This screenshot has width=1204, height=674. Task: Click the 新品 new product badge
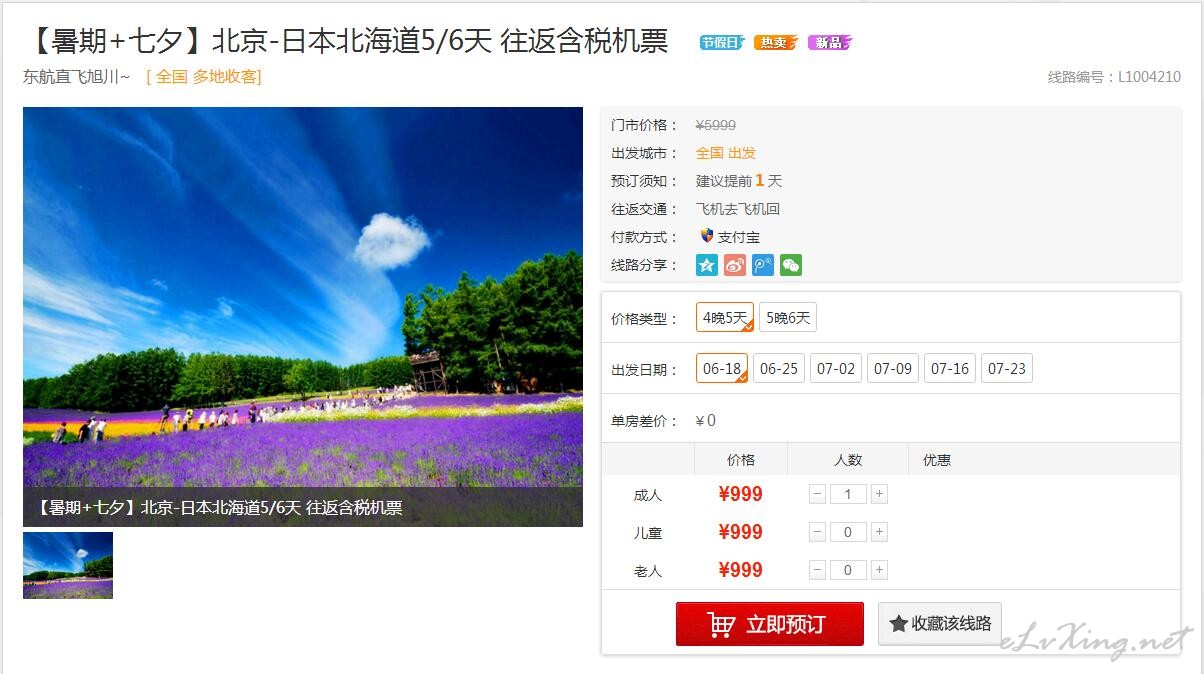830,42
